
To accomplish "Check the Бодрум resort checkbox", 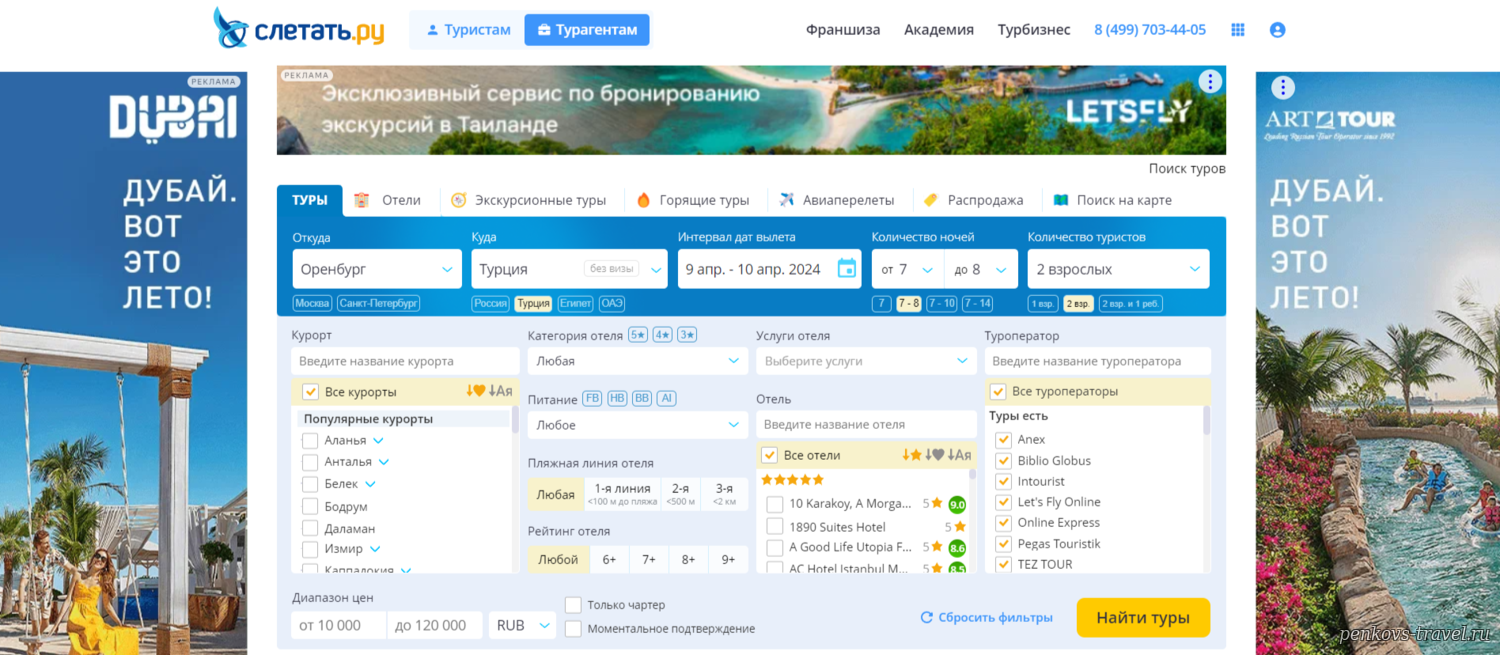I will click(x=310, y=506).
